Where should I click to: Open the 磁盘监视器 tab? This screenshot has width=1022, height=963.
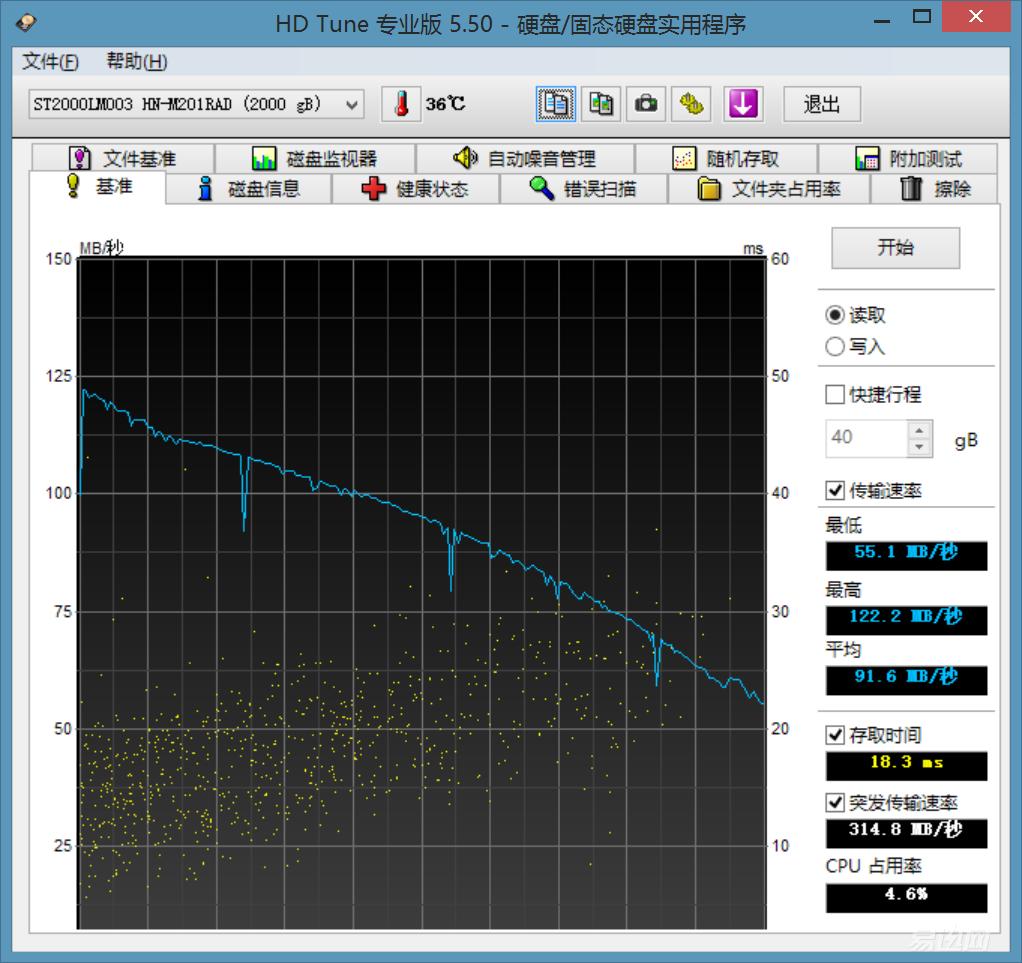[x=315, y=158]
